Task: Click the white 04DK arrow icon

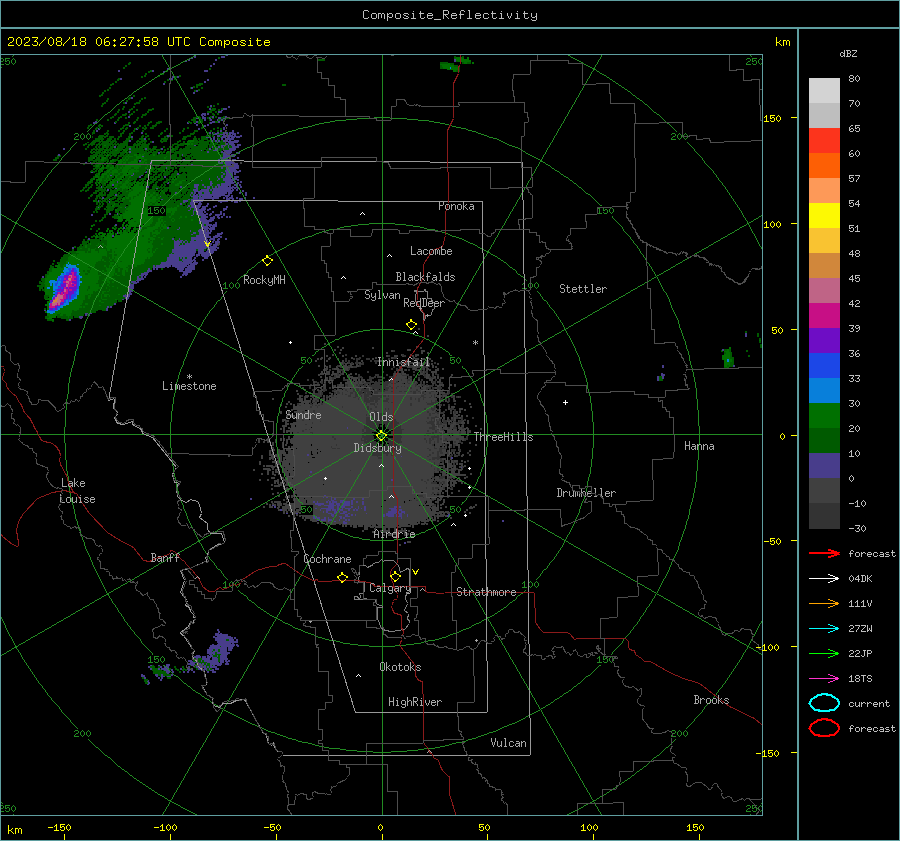Action: click(x=824, y=578)
